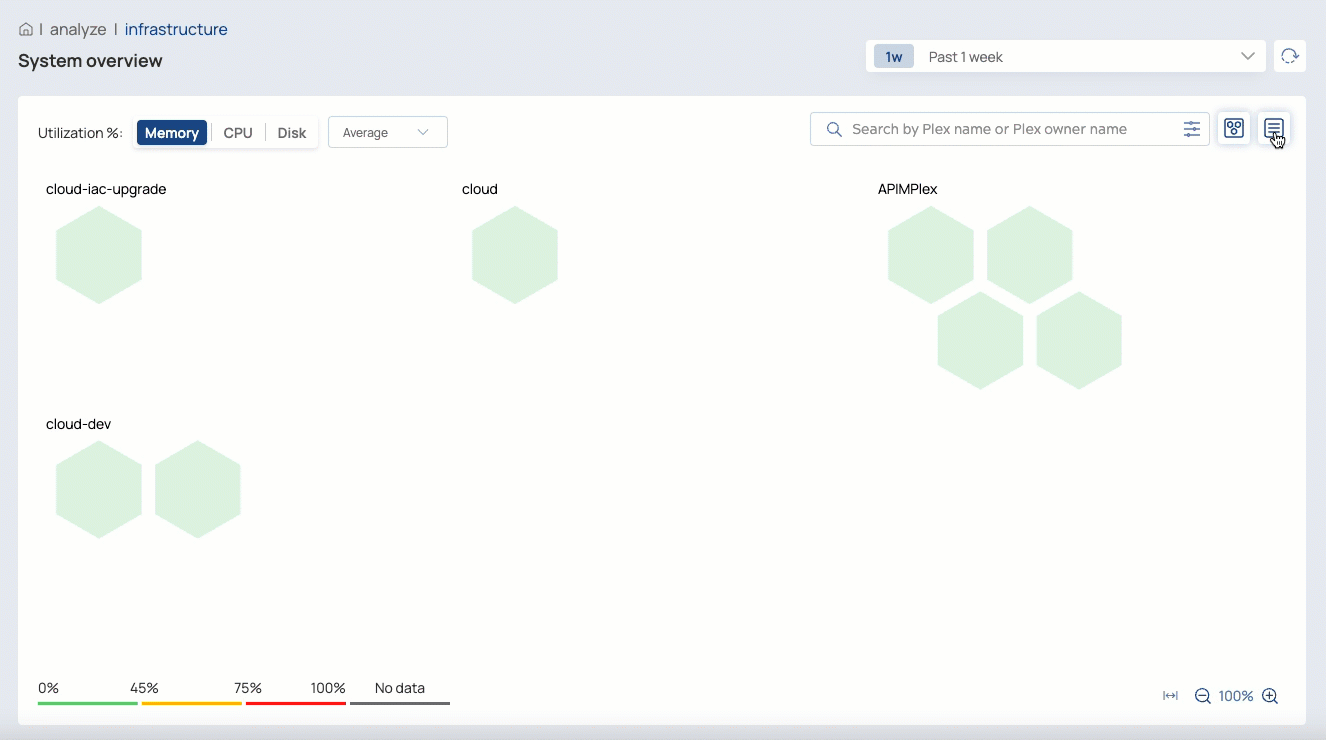
Task: Click the 1w quick range button
Action: (x=893, y=56)
